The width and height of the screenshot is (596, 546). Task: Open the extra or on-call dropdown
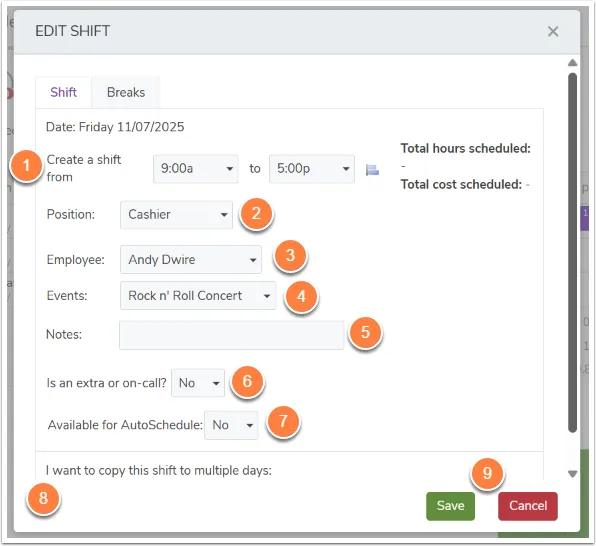coord(198,383)
